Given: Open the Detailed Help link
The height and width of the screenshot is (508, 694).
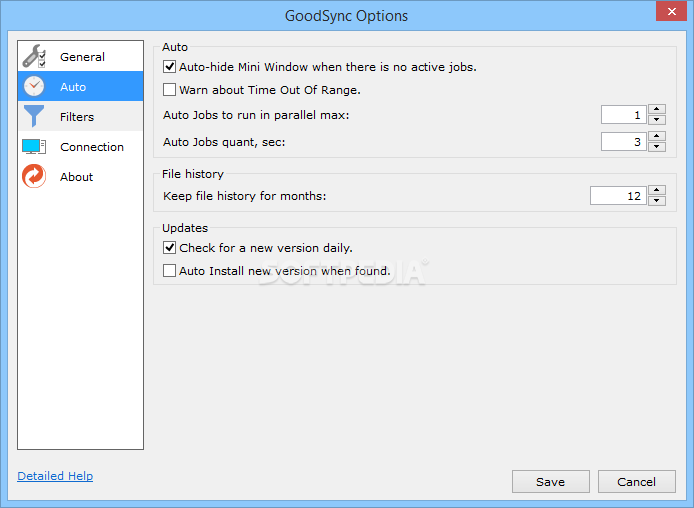Looking at the screenshot, I should pos(55,476).
